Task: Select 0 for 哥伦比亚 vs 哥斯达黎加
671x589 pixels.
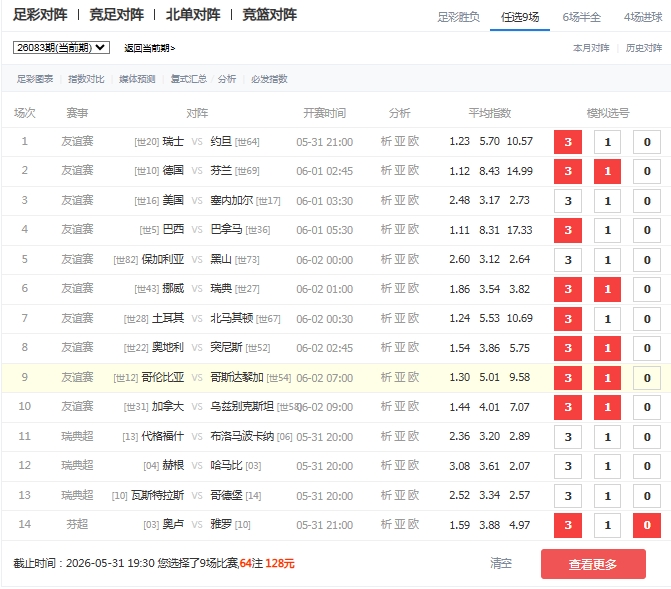Action: click(647, 378)
